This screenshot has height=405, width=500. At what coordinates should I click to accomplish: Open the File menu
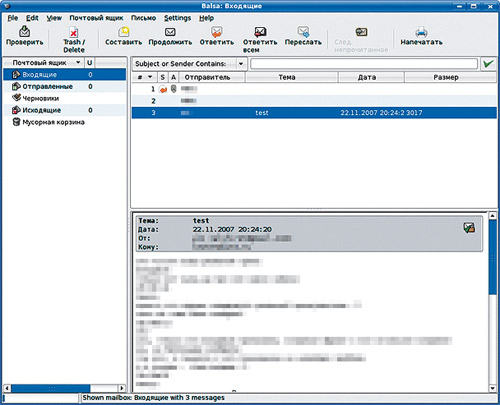13,18
